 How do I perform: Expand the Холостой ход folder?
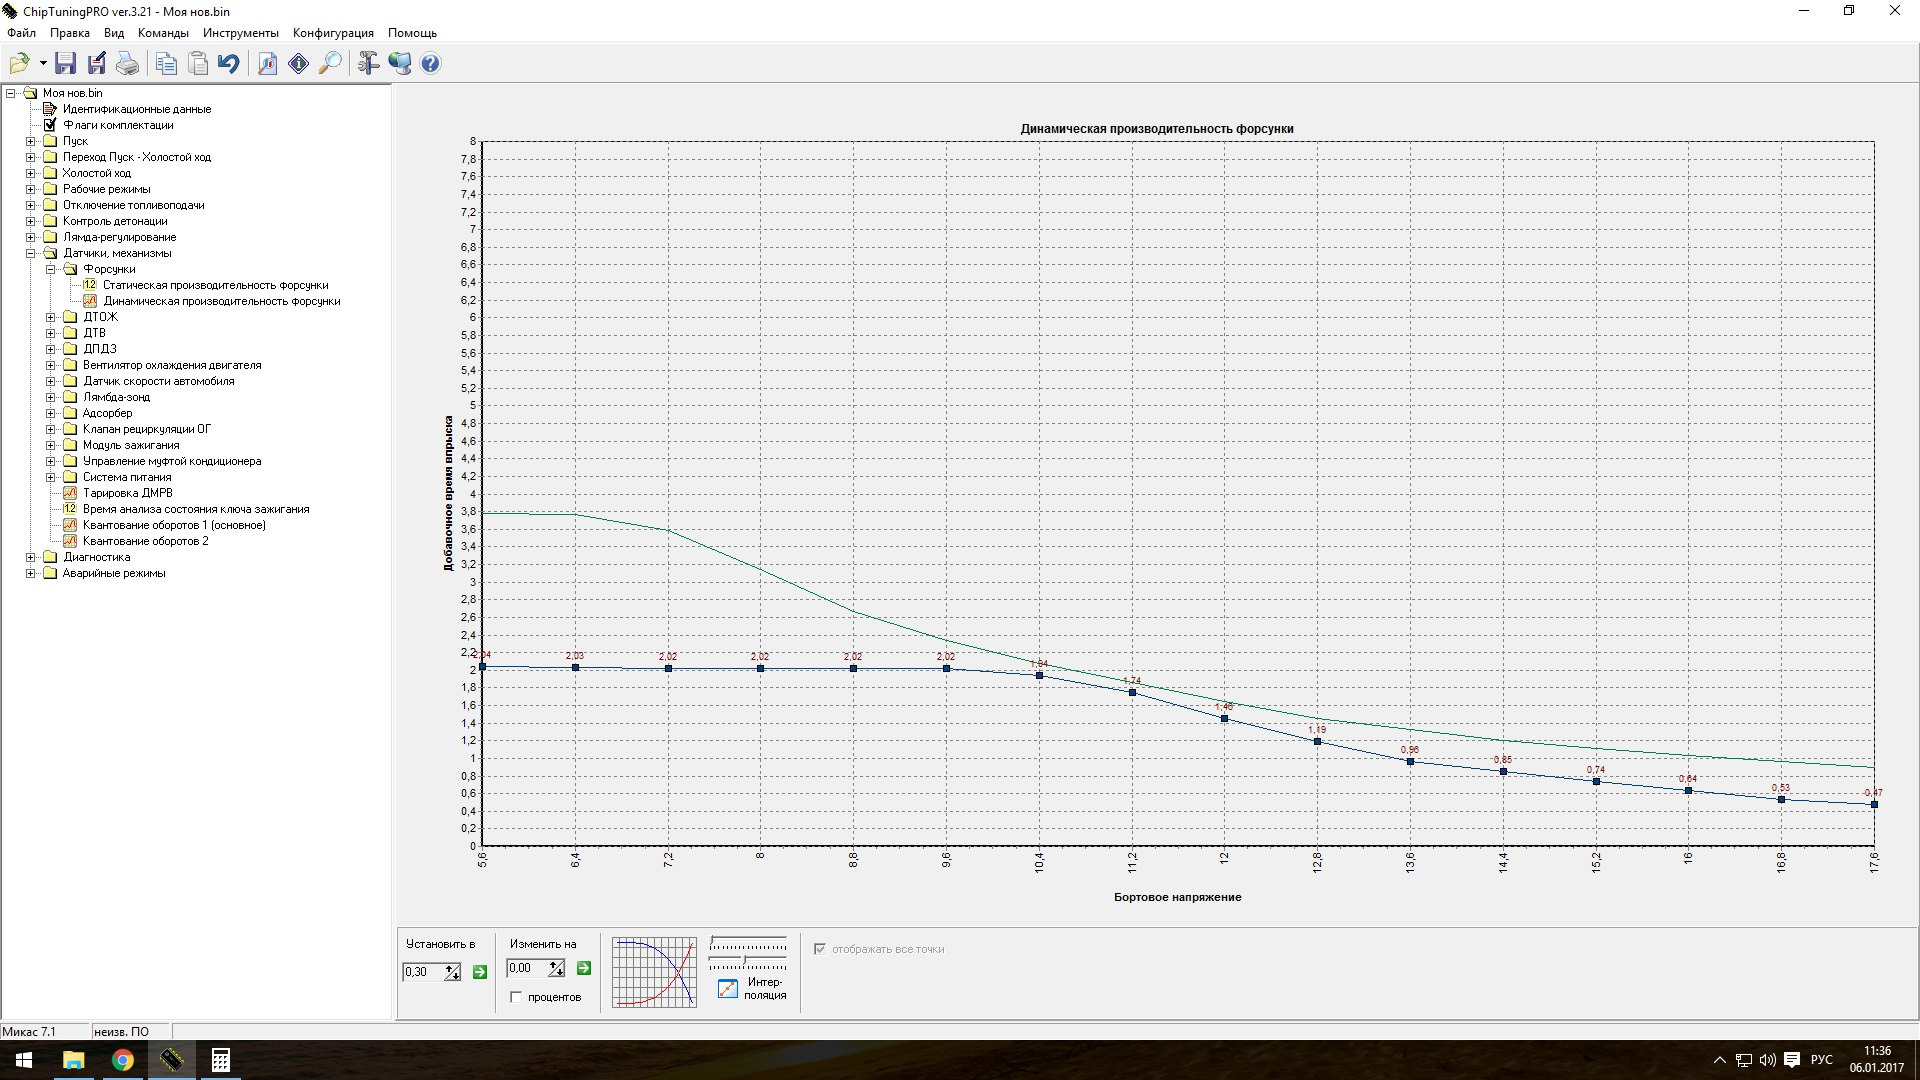[31, 173]
